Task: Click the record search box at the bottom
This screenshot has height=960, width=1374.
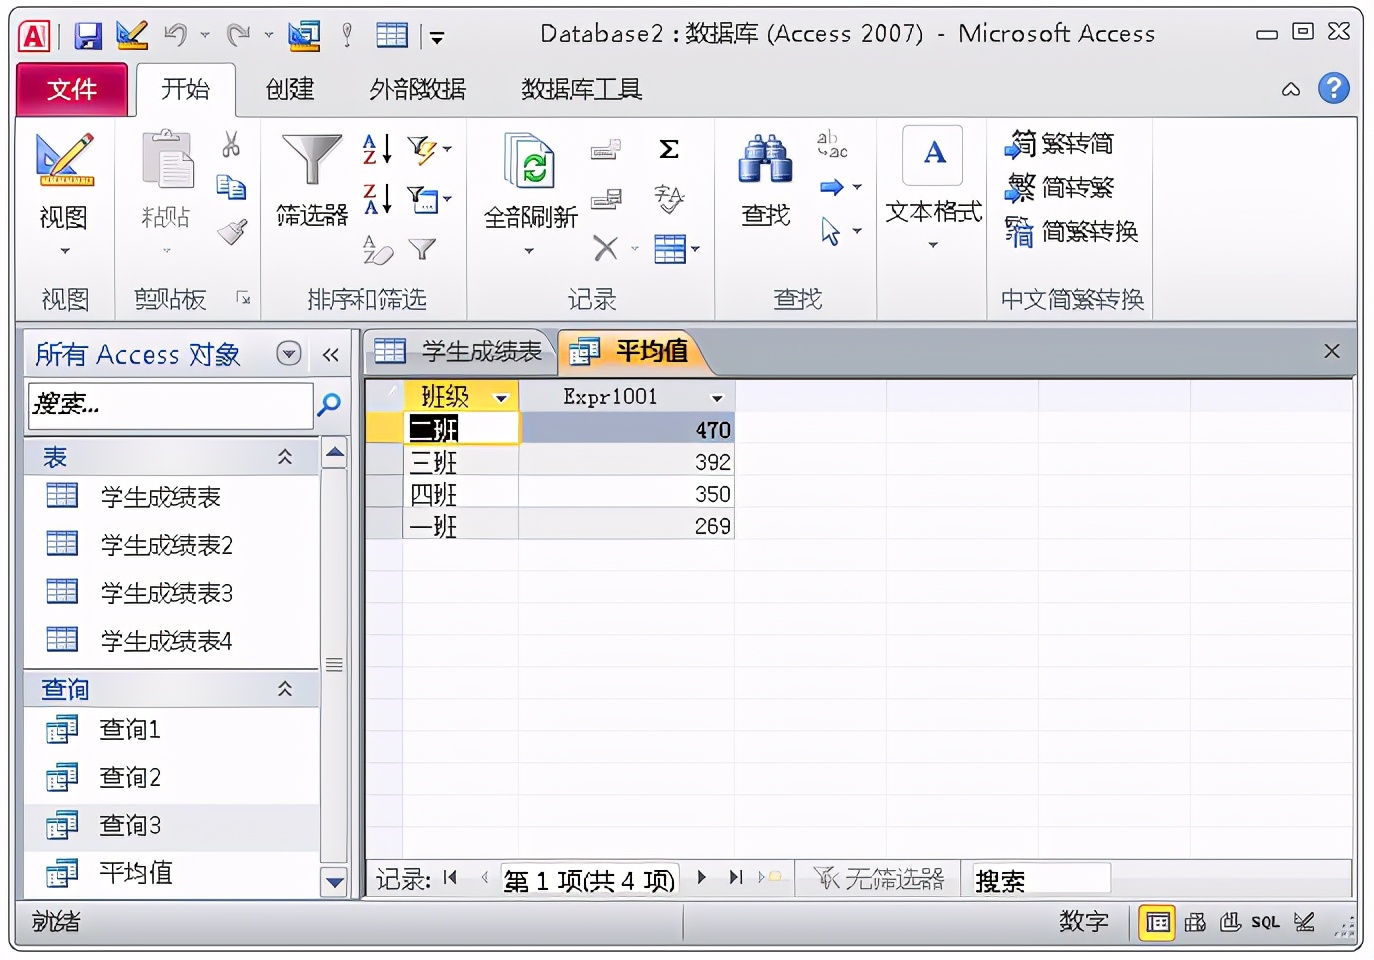Action: (1040, 878)
